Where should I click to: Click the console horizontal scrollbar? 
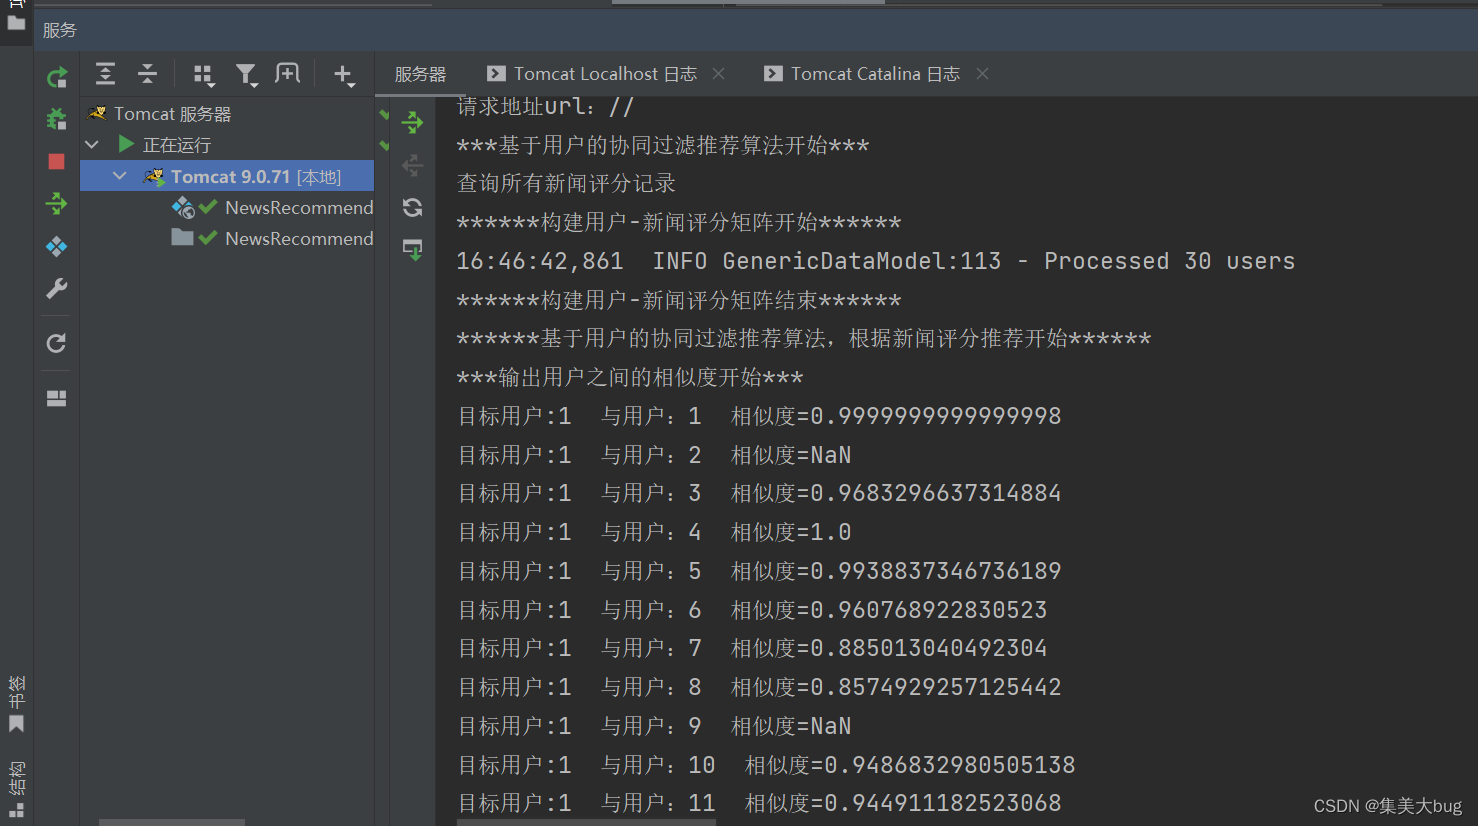tap(586, 823)
